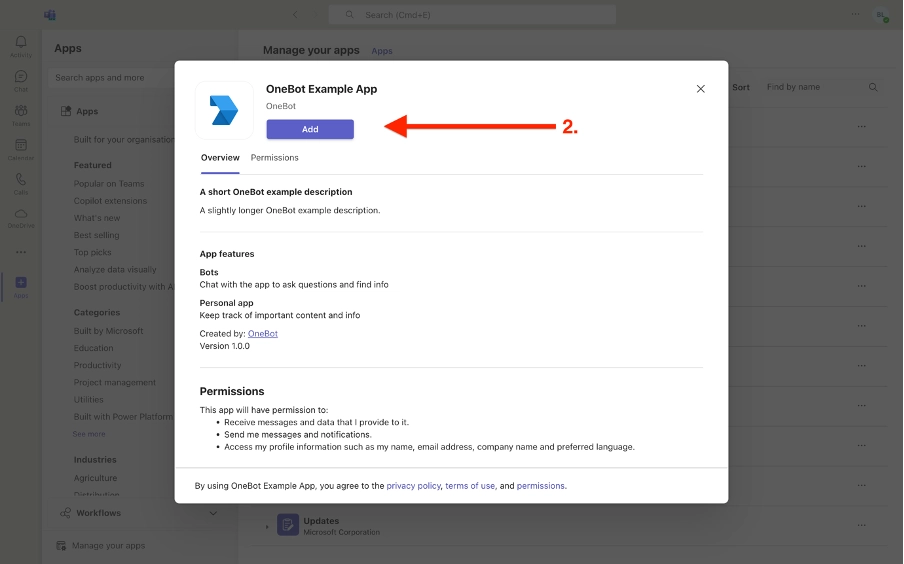Open the terms of use link

pyautogui.click(x=470, y=486)
